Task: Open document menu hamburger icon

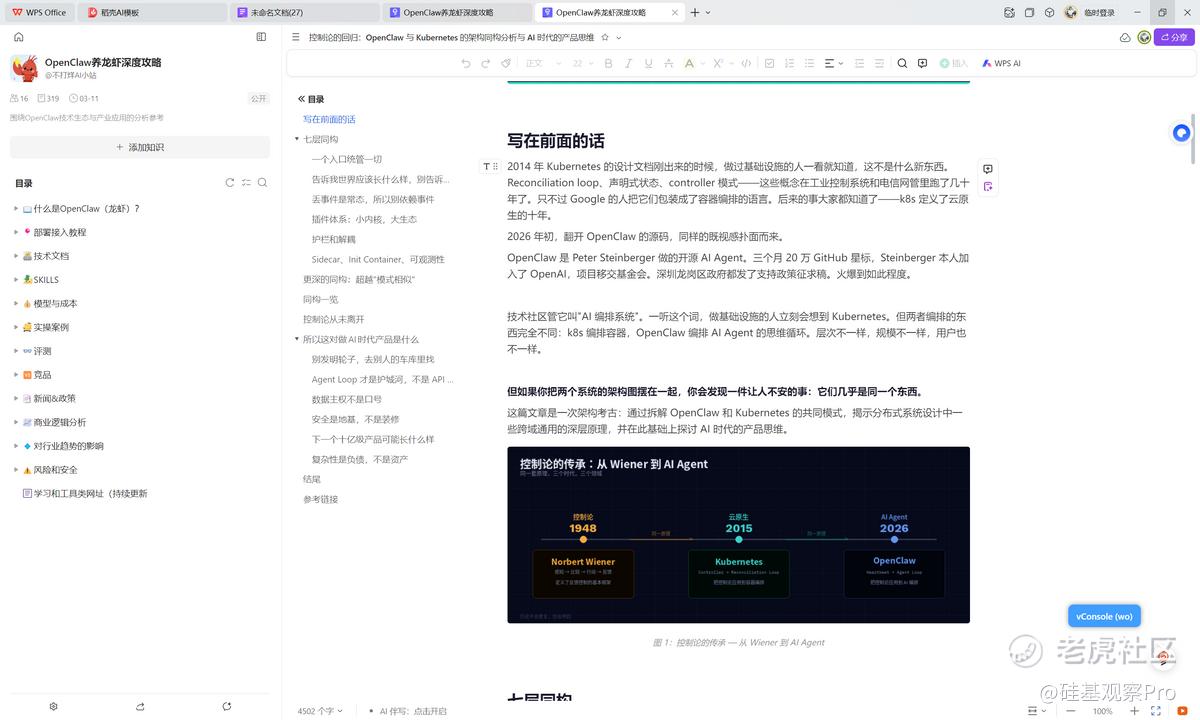Action: [x=295, y=37]
